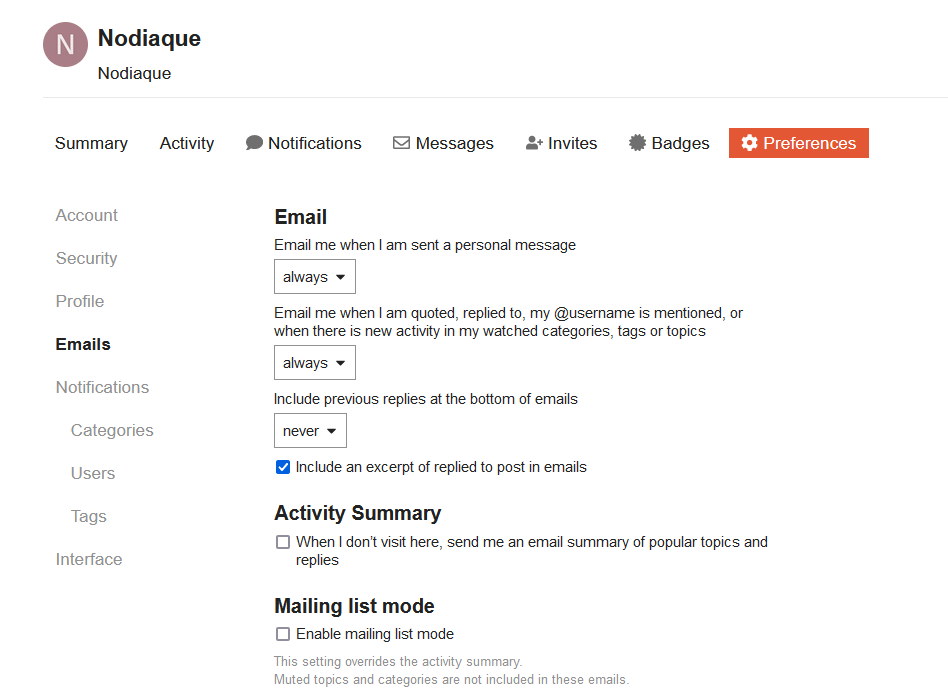
Task: Switch to the Summary tab
Action: [91, 143]
